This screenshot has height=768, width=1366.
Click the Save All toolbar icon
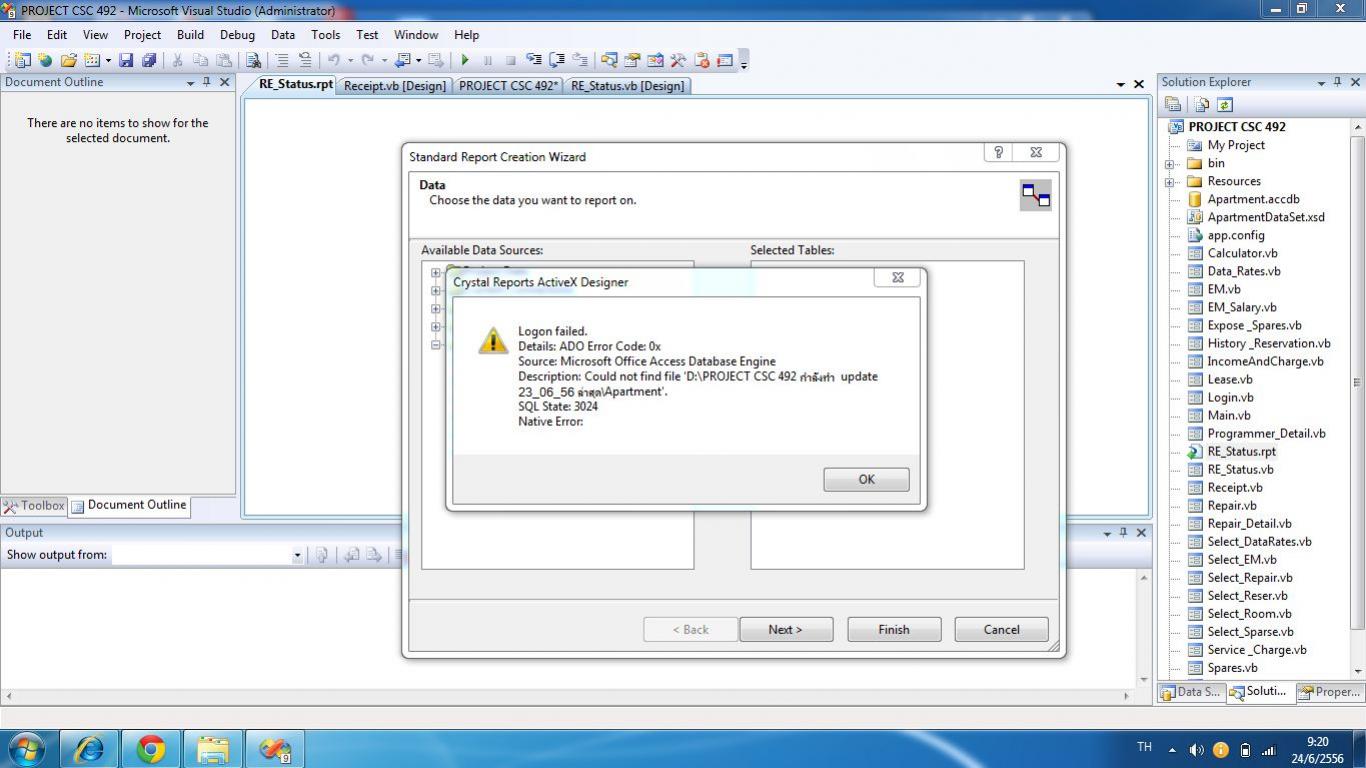tap(149, 60)
